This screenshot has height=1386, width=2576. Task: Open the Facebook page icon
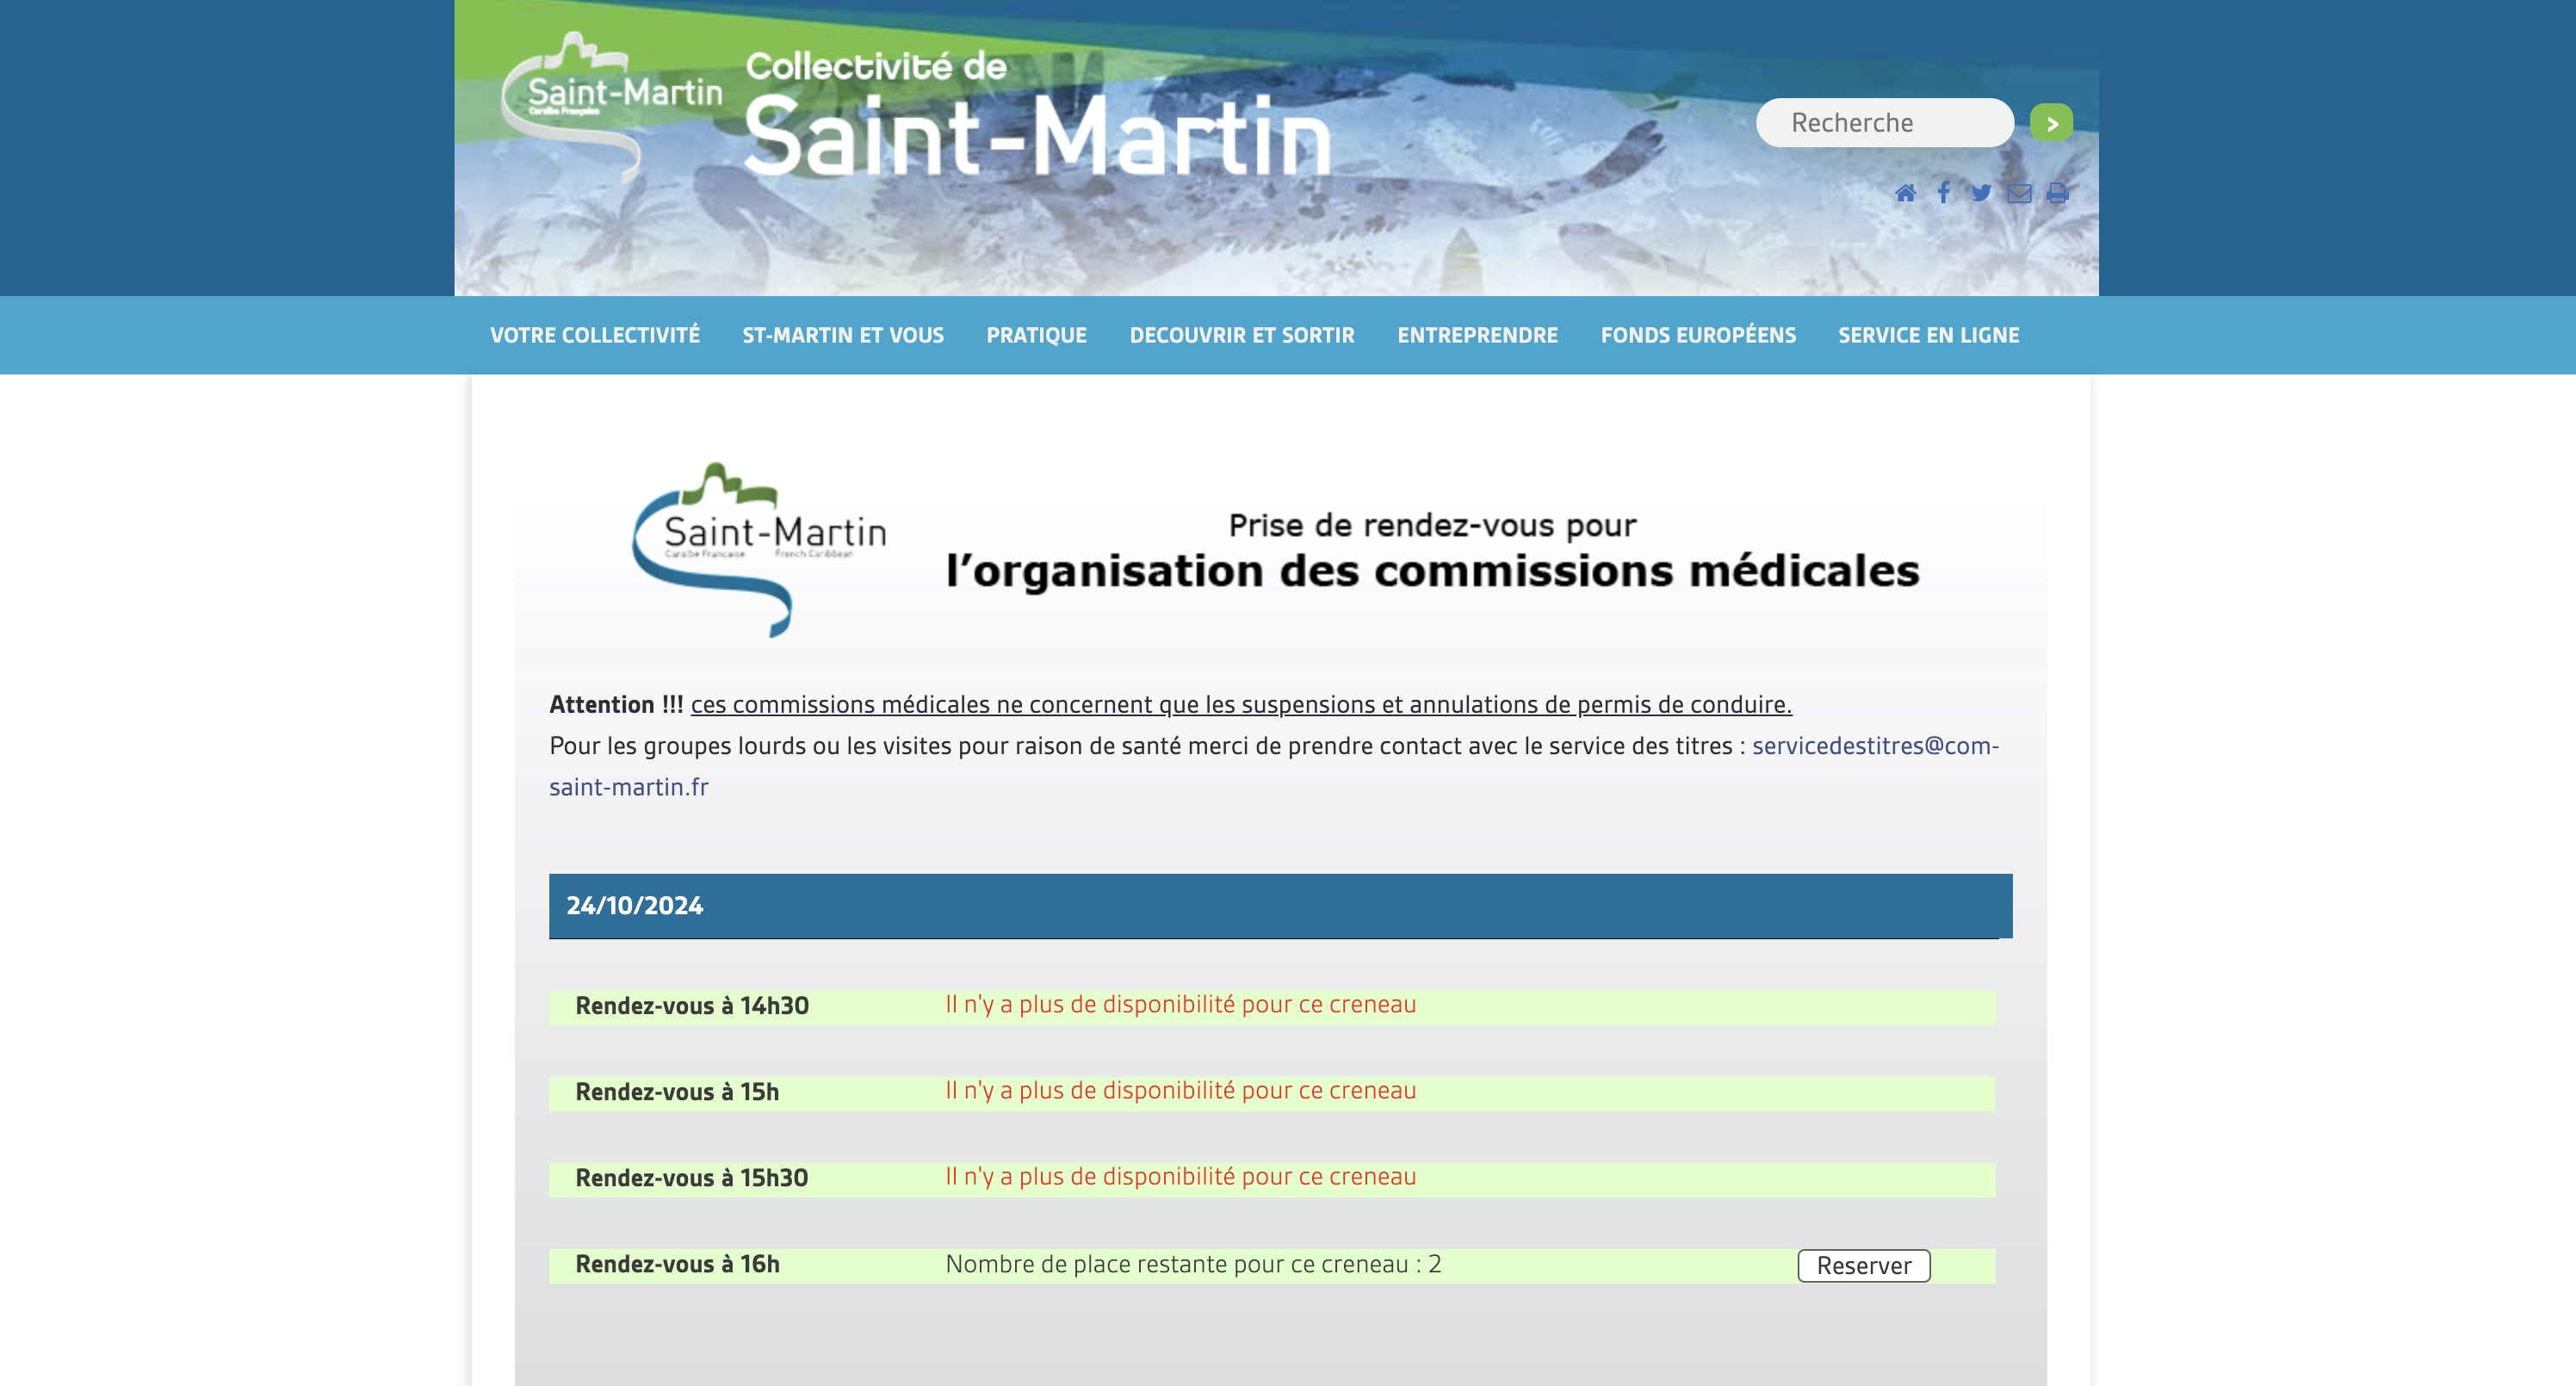[x=1944, y=194]
